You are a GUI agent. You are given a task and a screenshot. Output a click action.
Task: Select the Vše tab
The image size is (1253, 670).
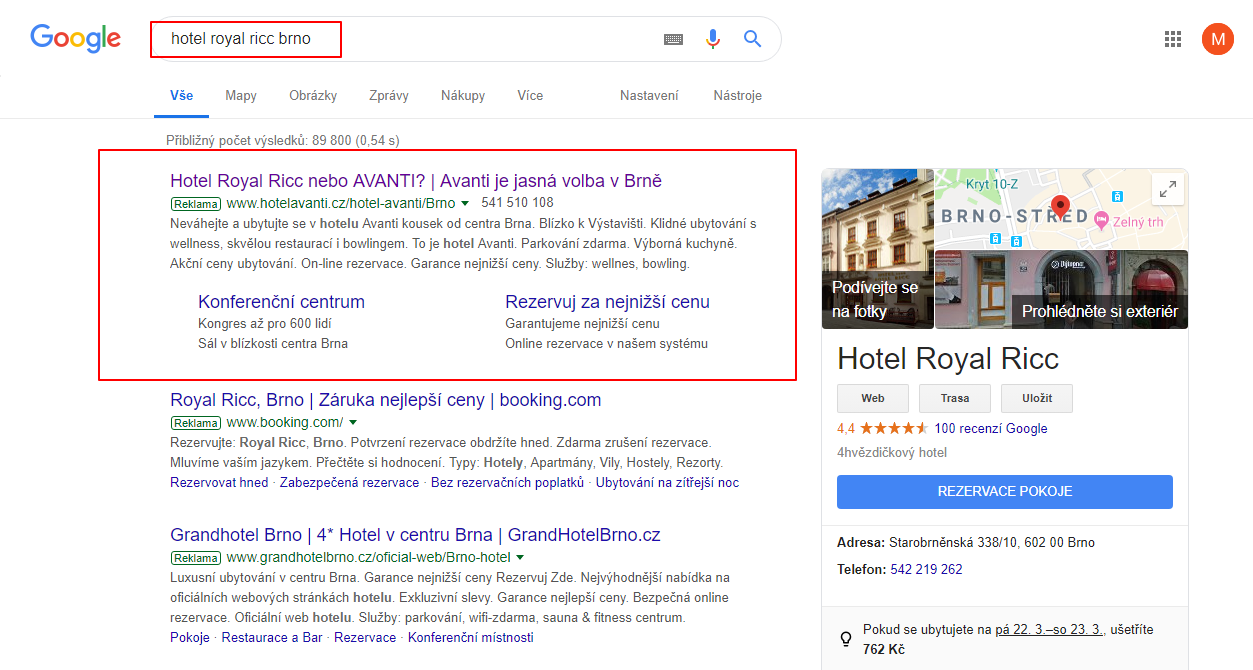[x=181, y=96]
